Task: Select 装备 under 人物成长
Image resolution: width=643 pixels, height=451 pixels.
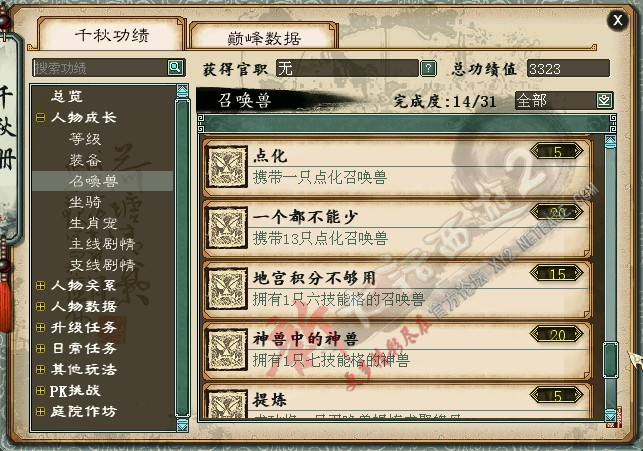Action: pos(85,160)
